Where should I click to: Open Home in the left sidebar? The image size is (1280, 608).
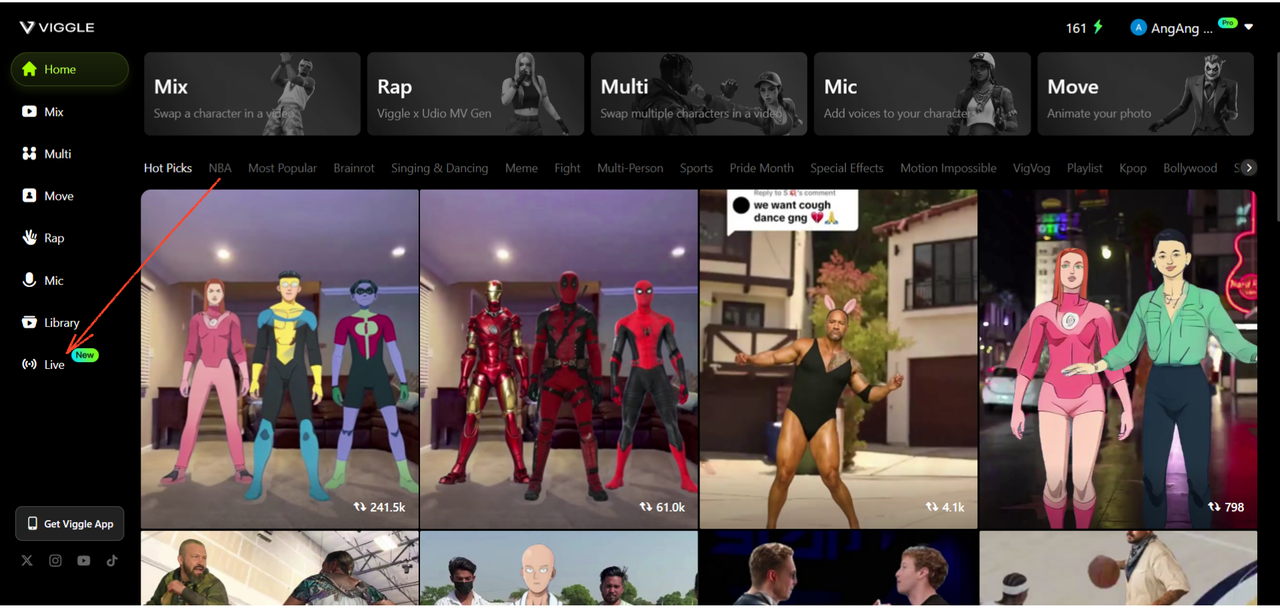[69, 69]
